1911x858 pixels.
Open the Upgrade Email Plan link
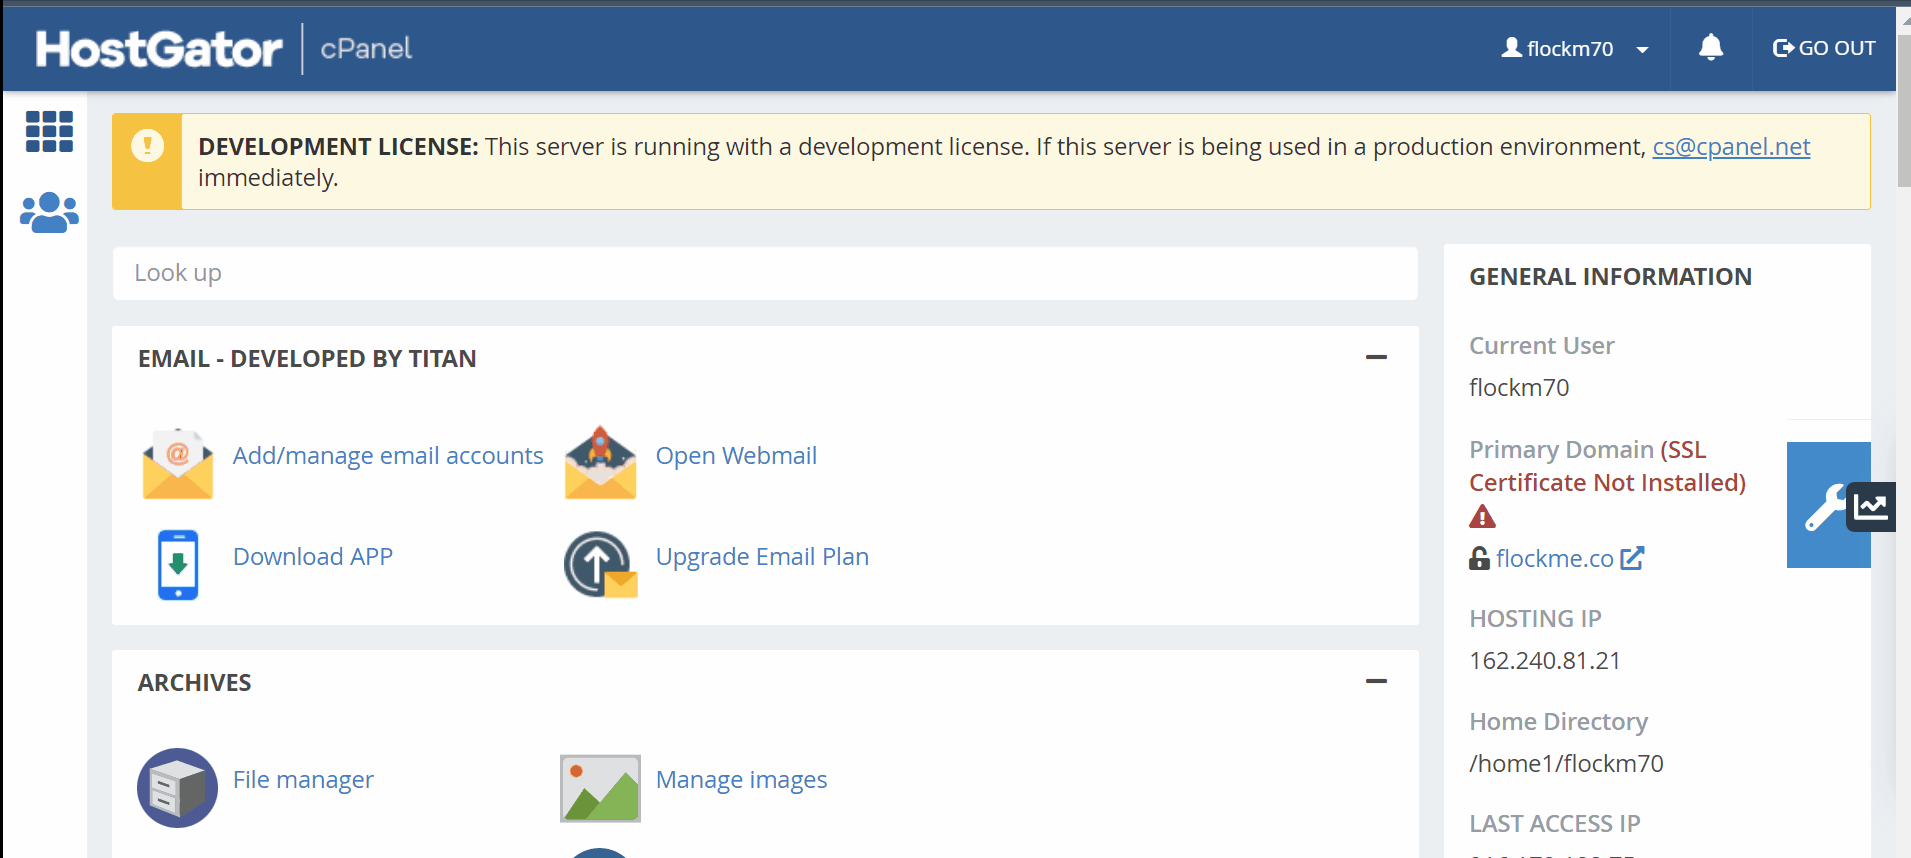point(762,557)
